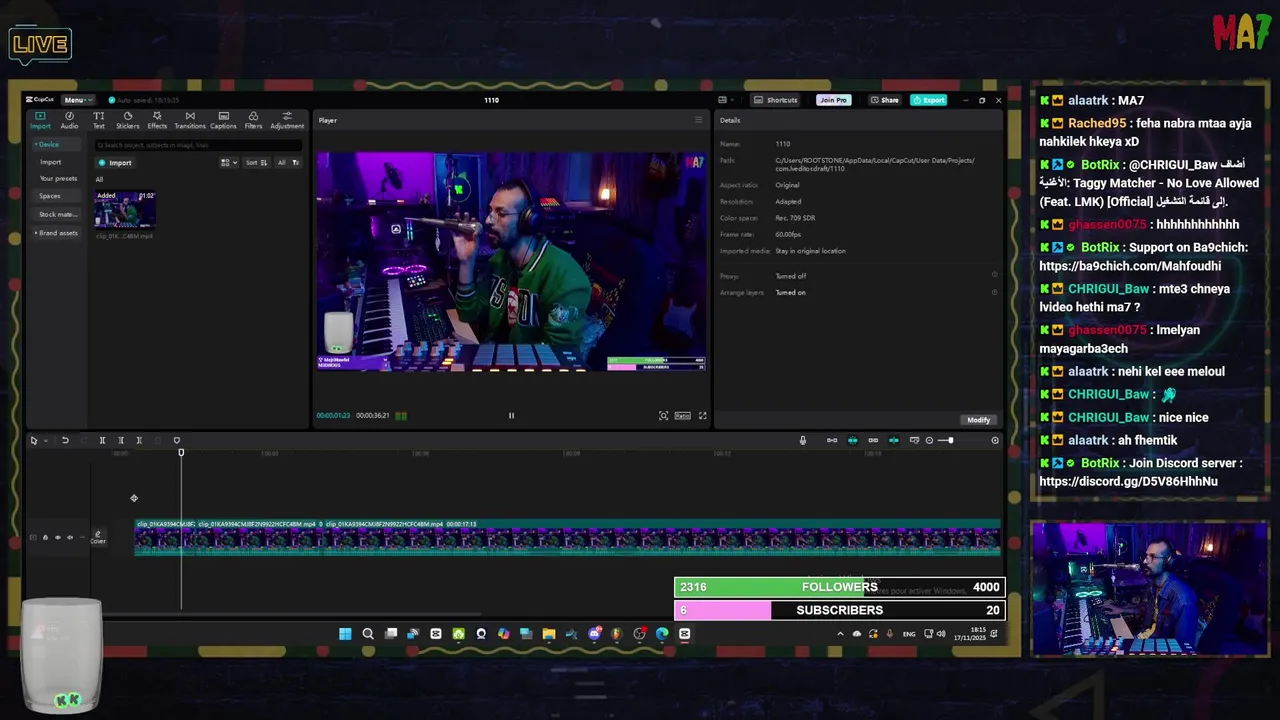Open the grid view options dropdown
1280x720 pixels.
229,162
